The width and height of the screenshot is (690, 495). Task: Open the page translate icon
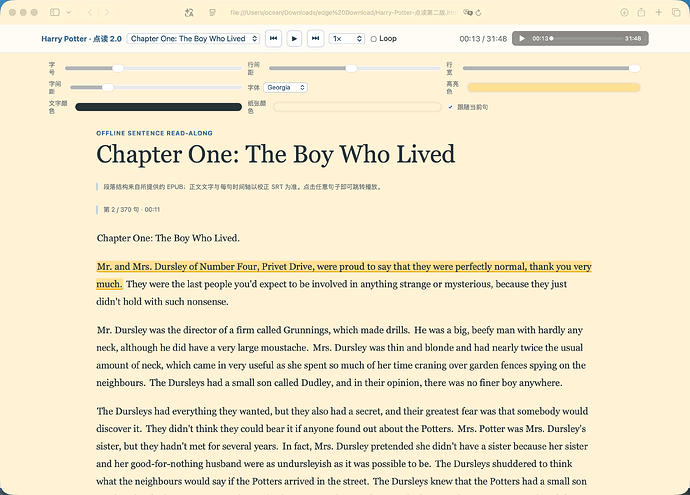click(x=189, y=13)
